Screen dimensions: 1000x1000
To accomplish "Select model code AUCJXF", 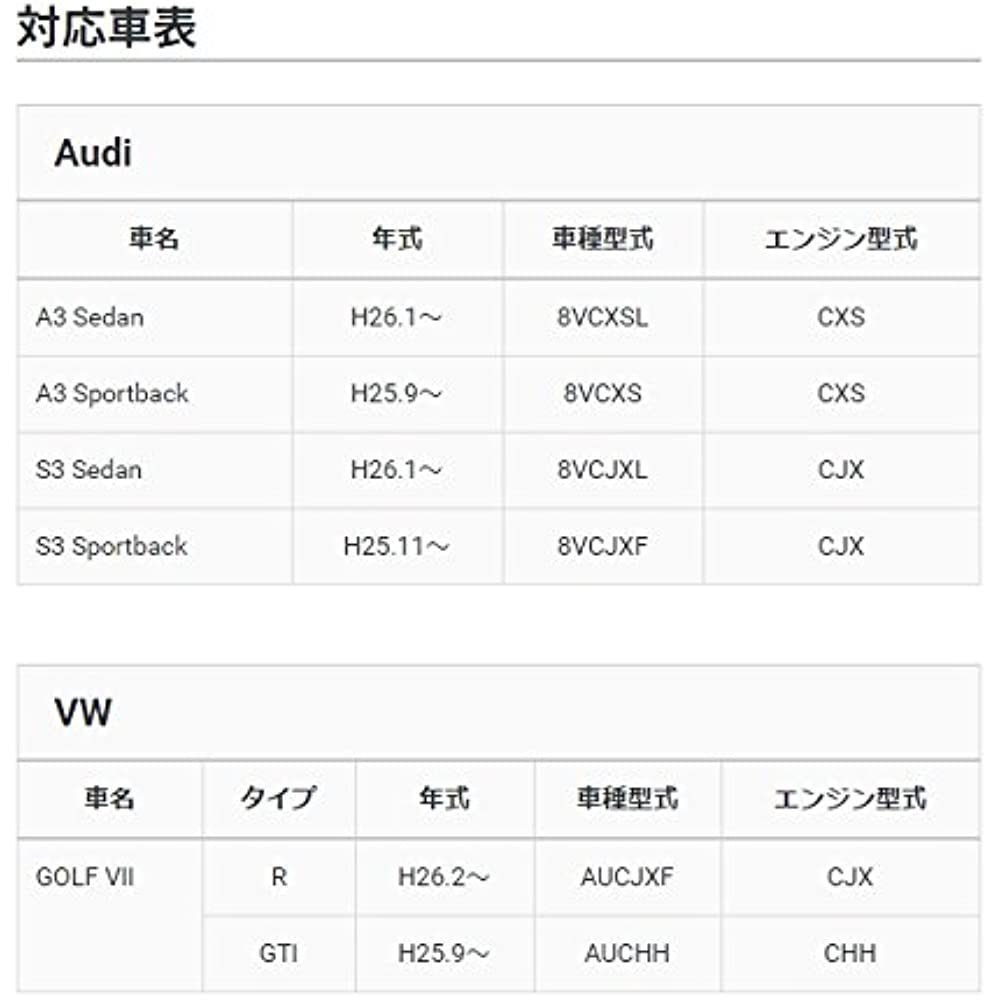I will [627, 877].
